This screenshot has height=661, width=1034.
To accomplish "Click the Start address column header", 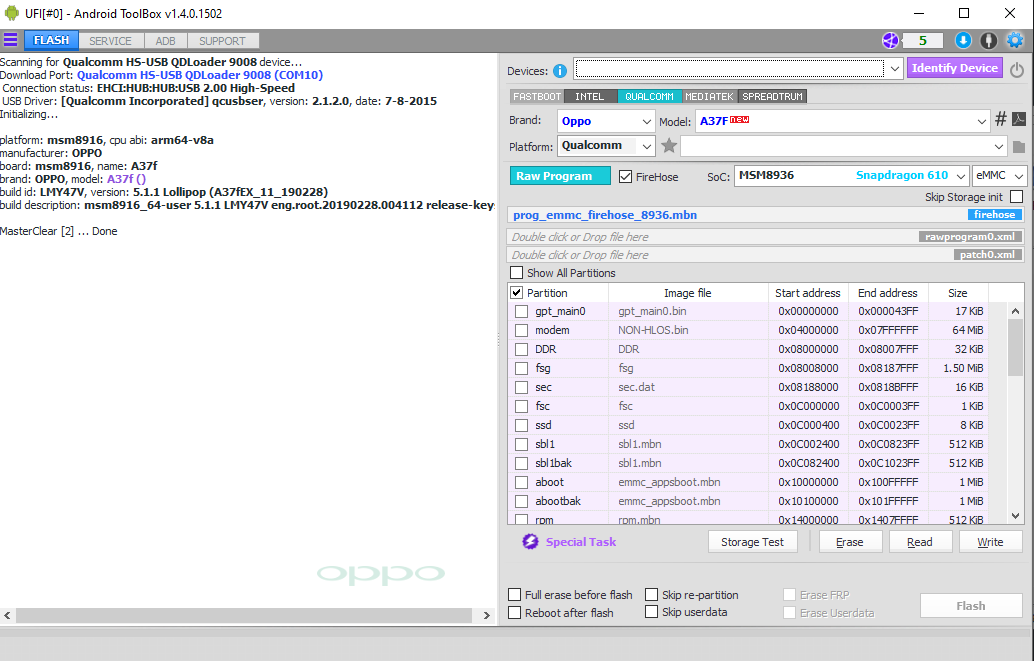I will (807, 293).
